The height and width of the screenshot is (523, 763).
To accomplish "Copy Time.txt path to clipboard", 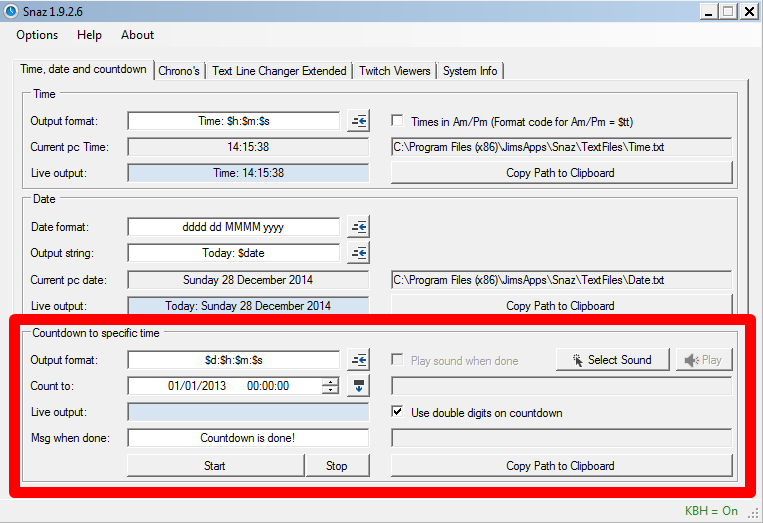I will 561,173.
